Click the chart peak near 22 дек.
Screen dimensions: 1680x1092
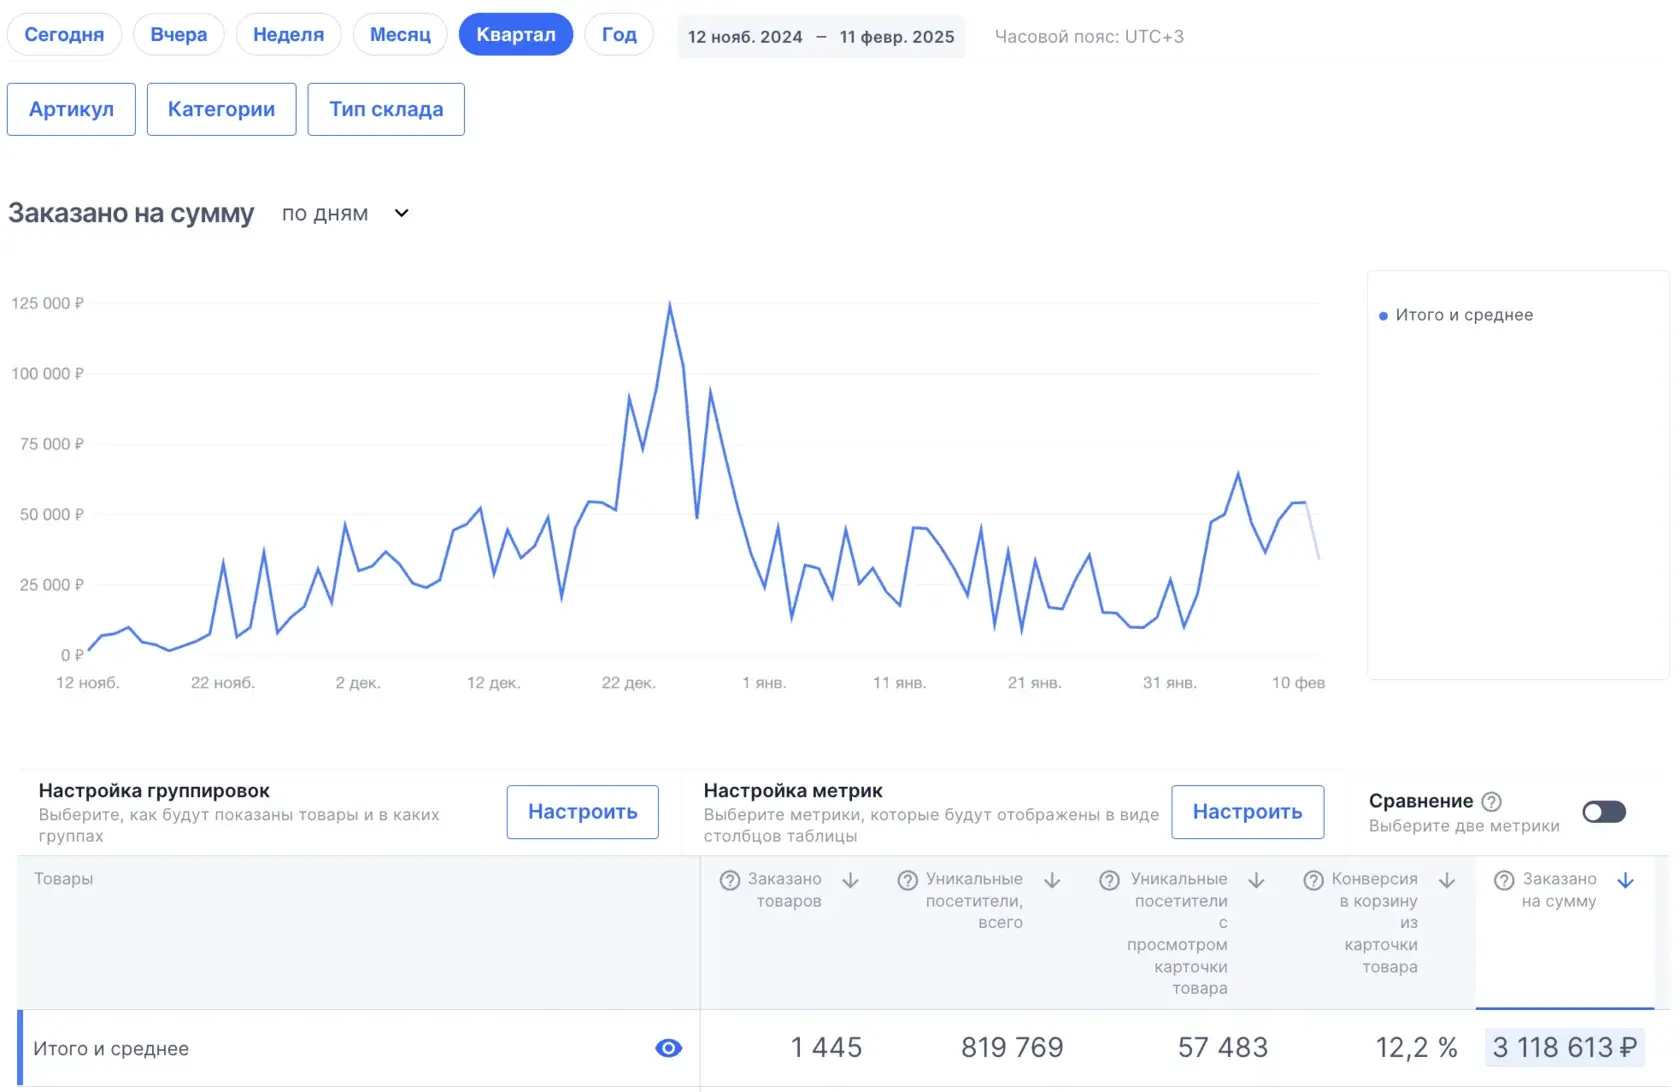pos(669,303)
